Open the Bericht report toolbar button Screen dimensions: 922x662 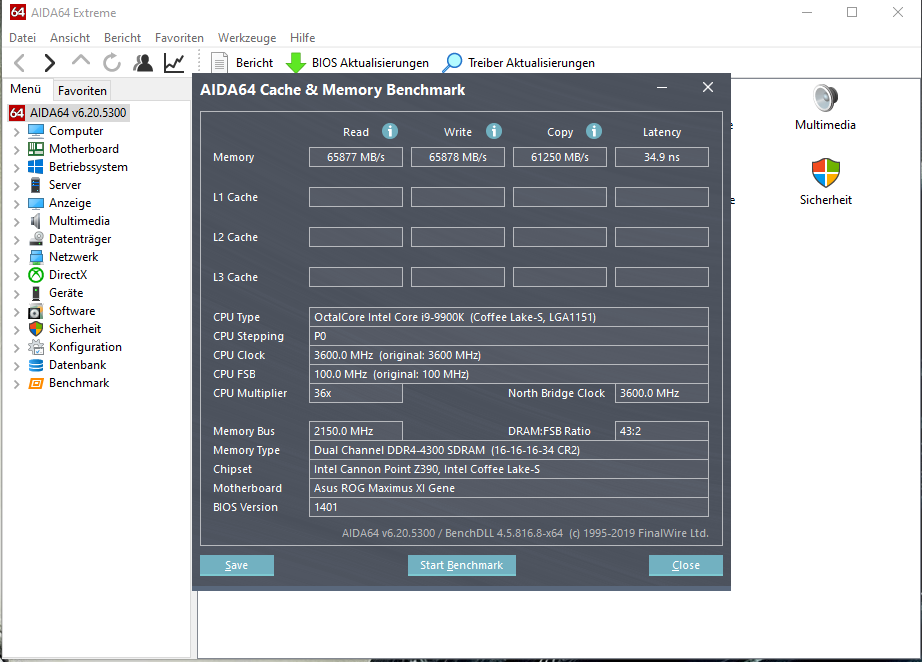242,63
